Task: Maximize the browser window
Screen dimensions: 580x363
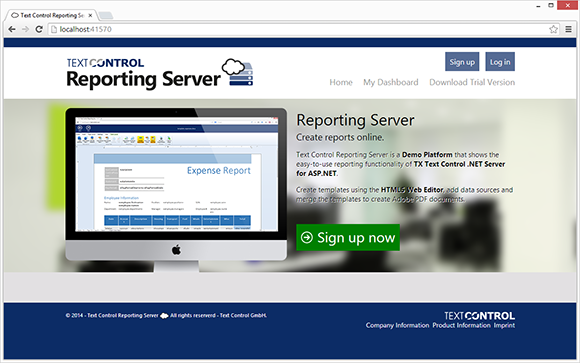Action: click(551, 5)
